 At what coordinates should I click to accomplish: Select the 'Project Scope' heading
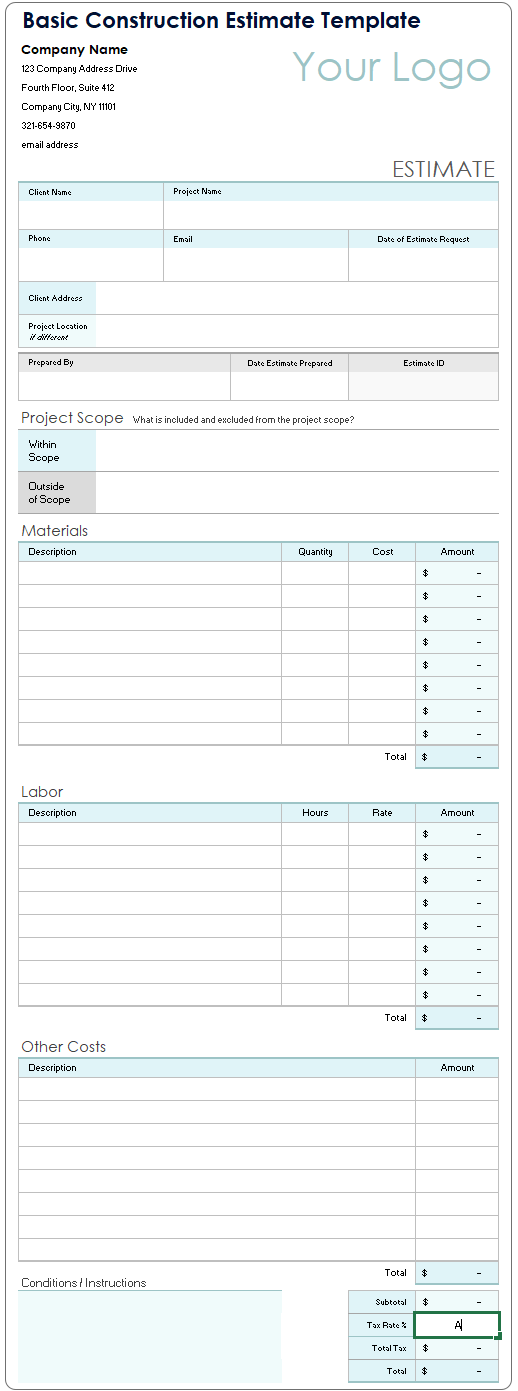click(x=72, y=418)
